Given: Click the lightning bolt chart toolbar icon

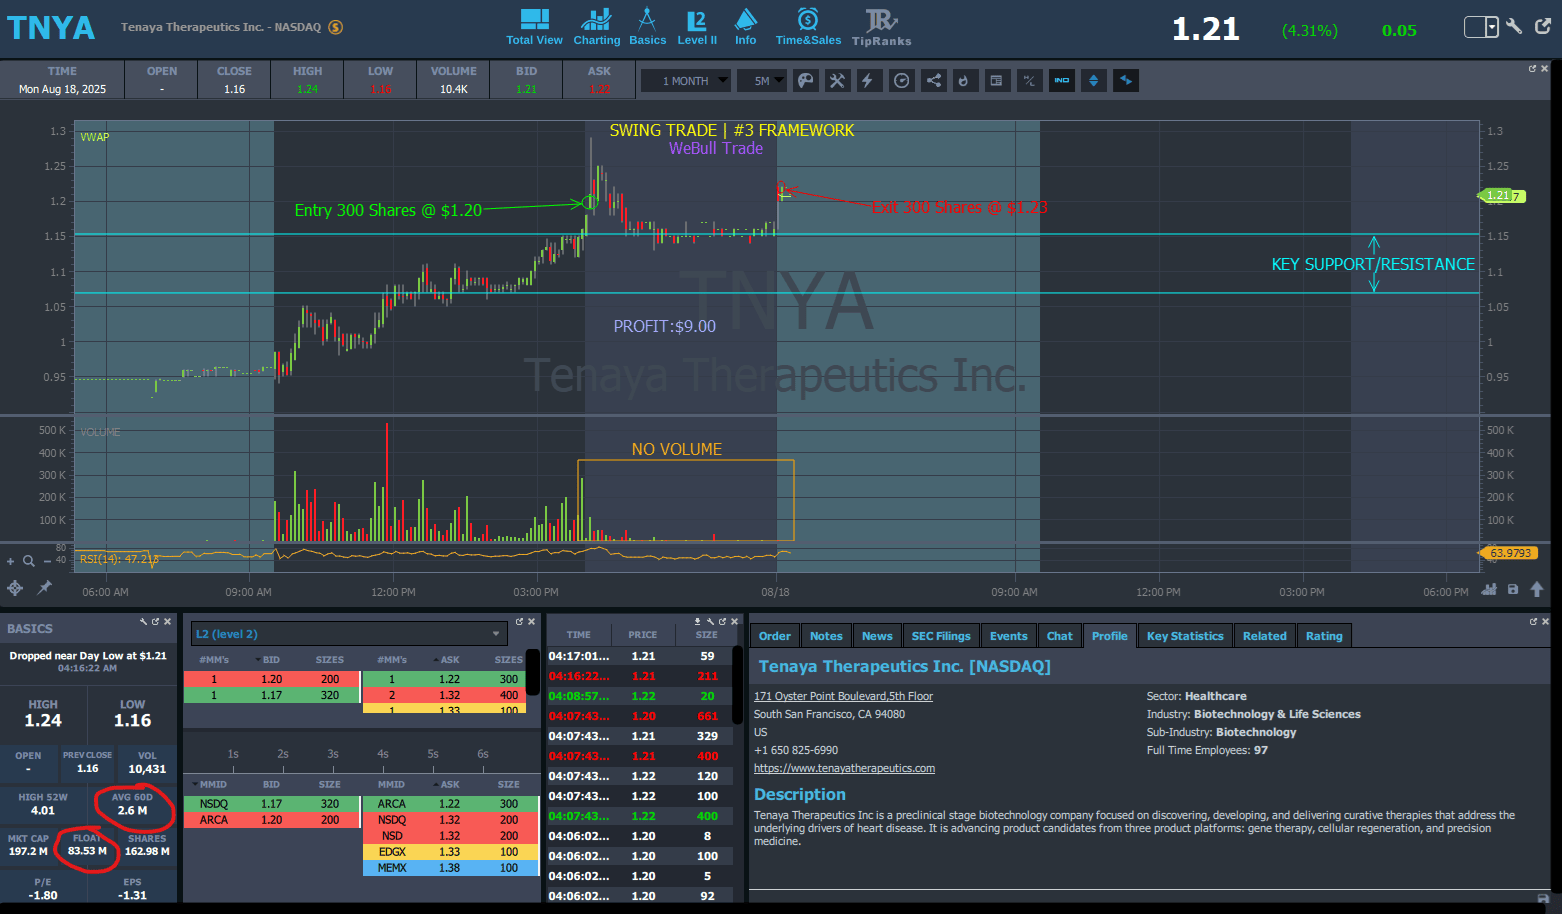Looking at the screenshot, I should click(x=868, y=81).
